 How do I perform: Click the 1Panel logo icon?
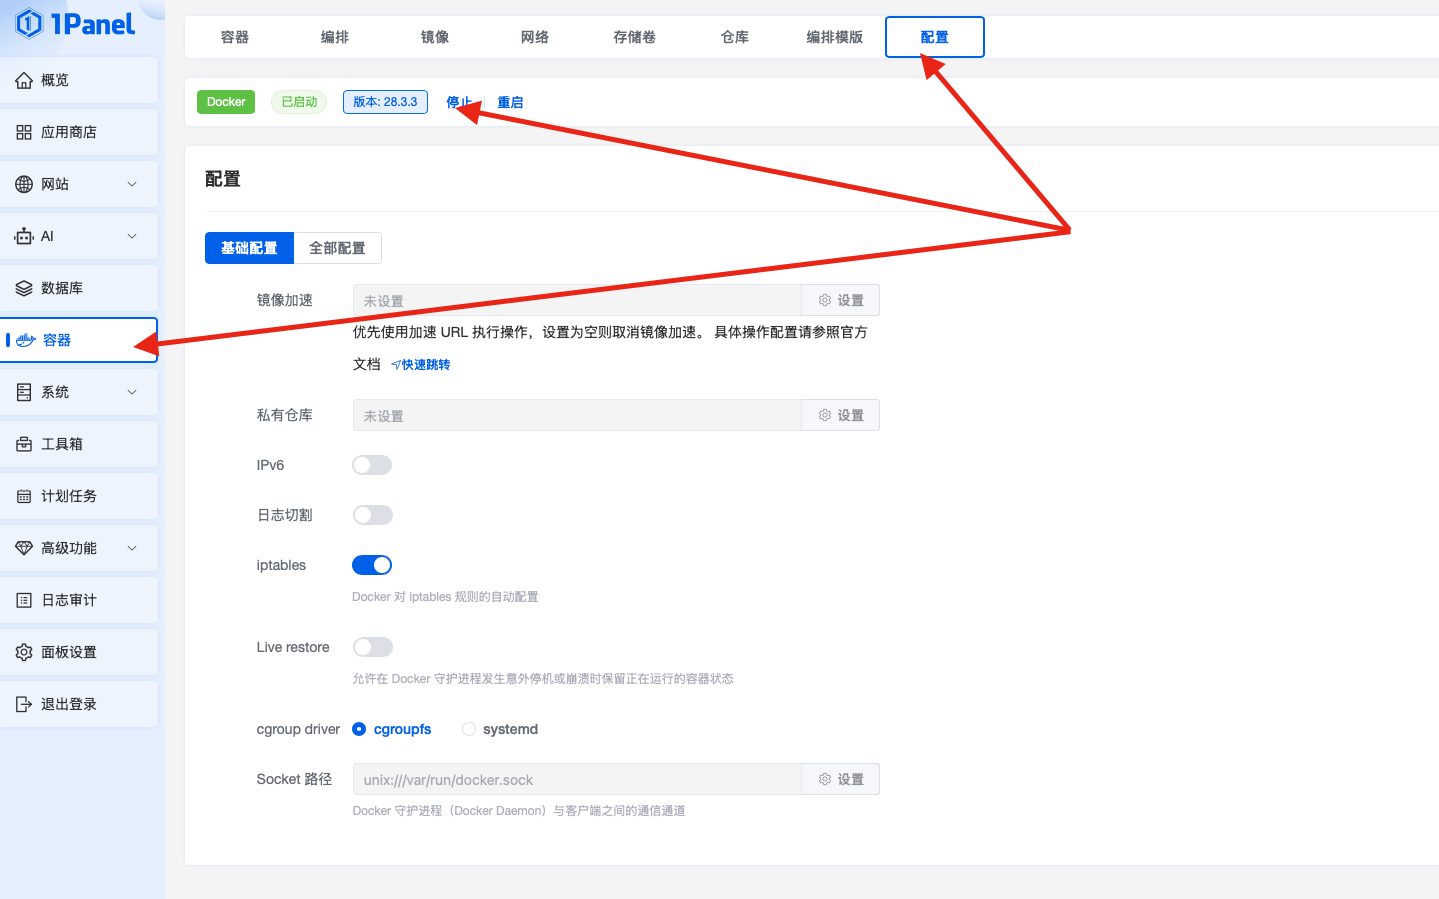pos(29,23)
